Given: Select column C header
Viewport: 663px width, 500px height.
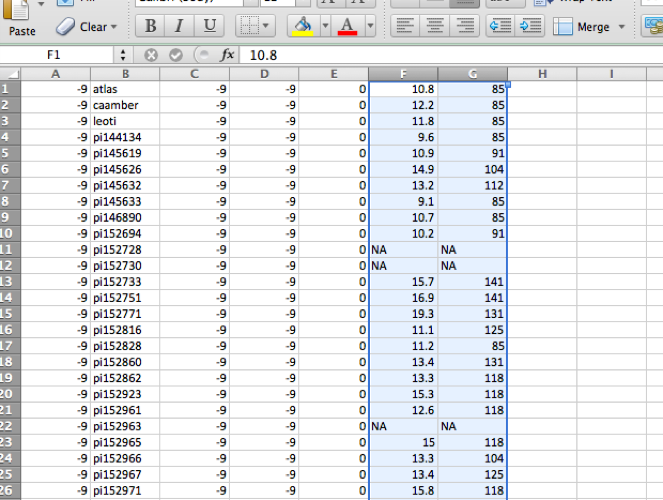Looking at the screenshot, I should click(195, 74).
